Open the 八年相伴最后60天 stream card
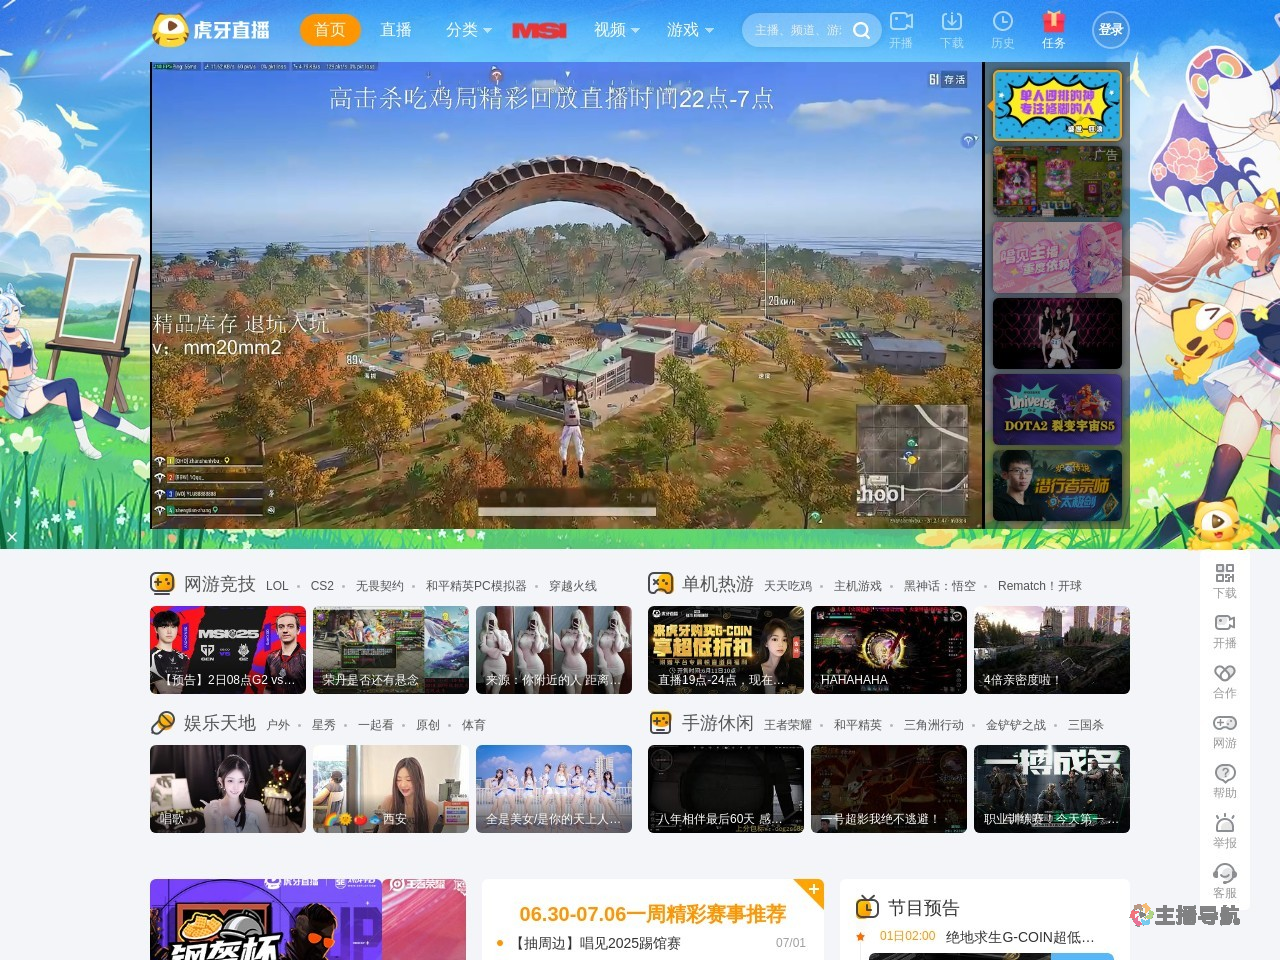The image size is (1280, 960). pyautogui.click(x=726, y=789)
